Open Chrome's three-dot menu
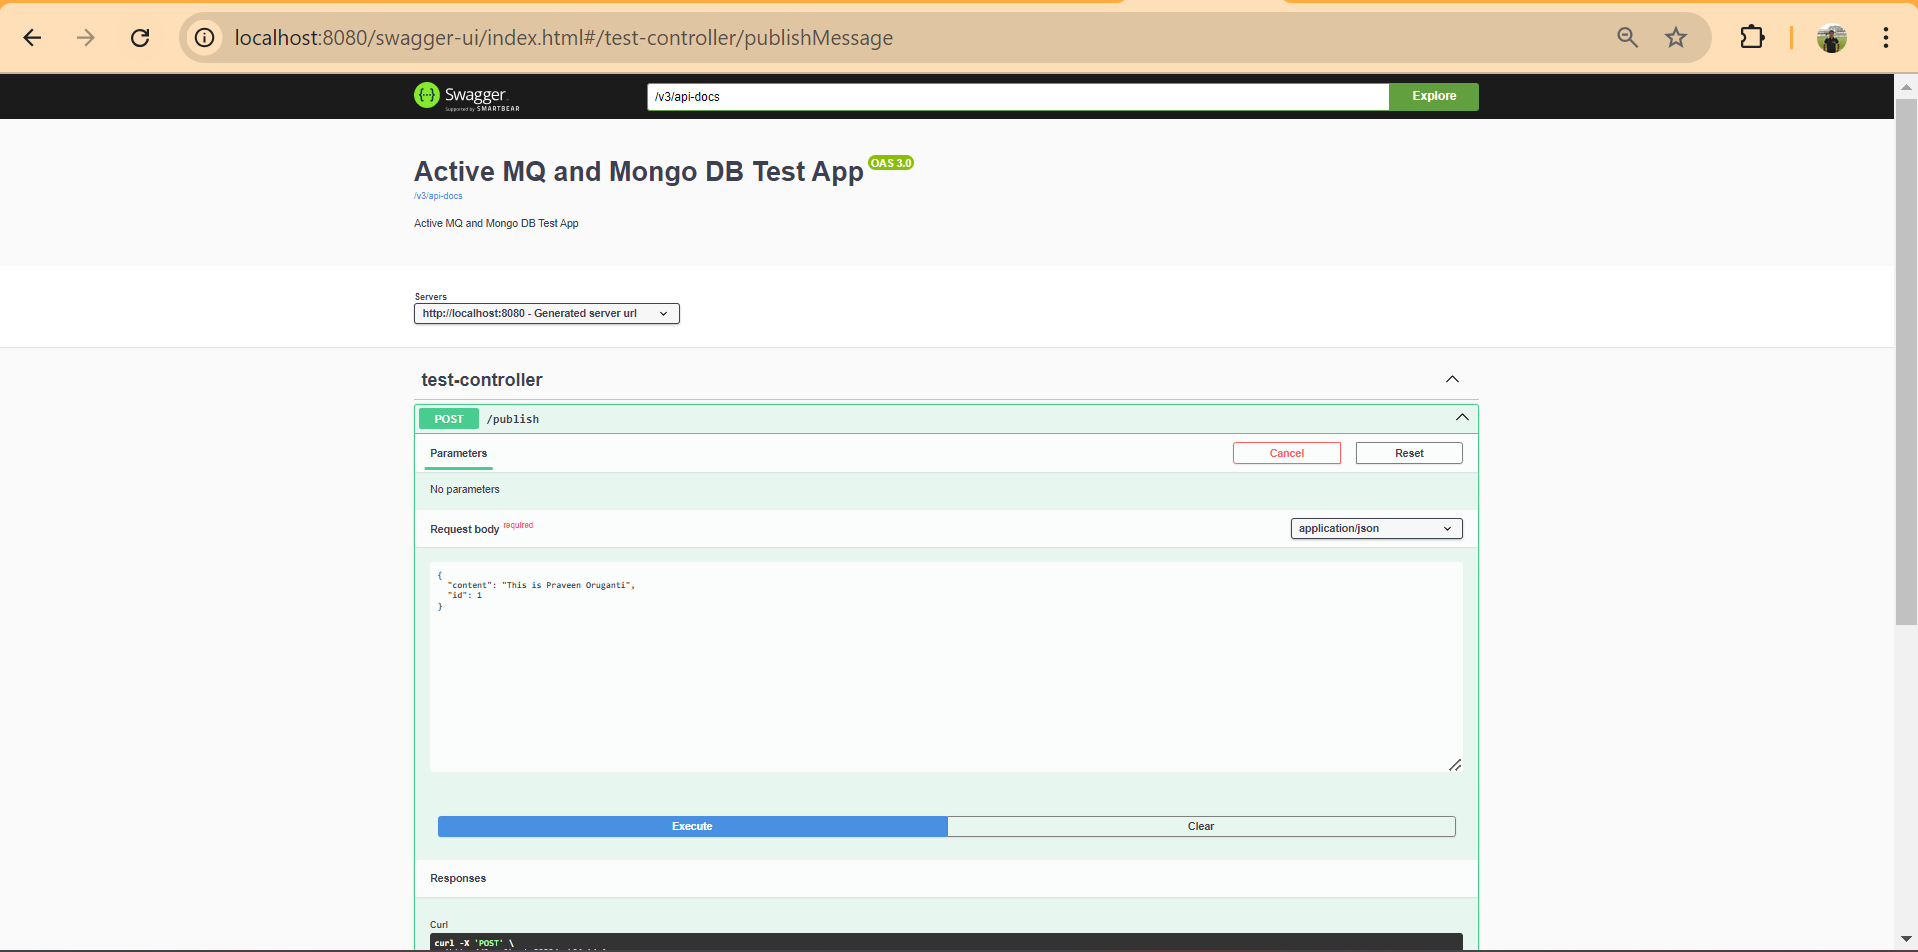1918x952 pixels. pos(1886,38)
